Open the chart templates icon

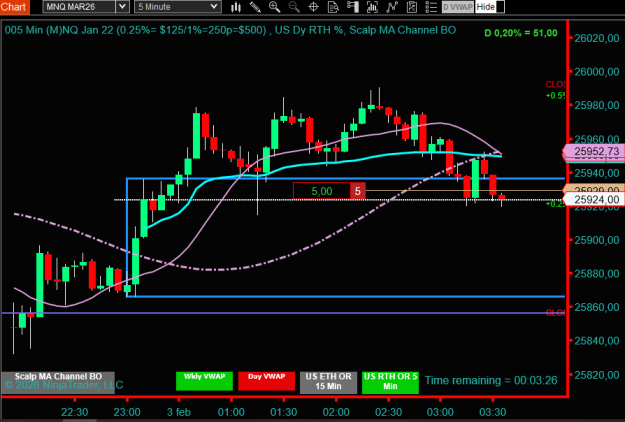(412, 7)
